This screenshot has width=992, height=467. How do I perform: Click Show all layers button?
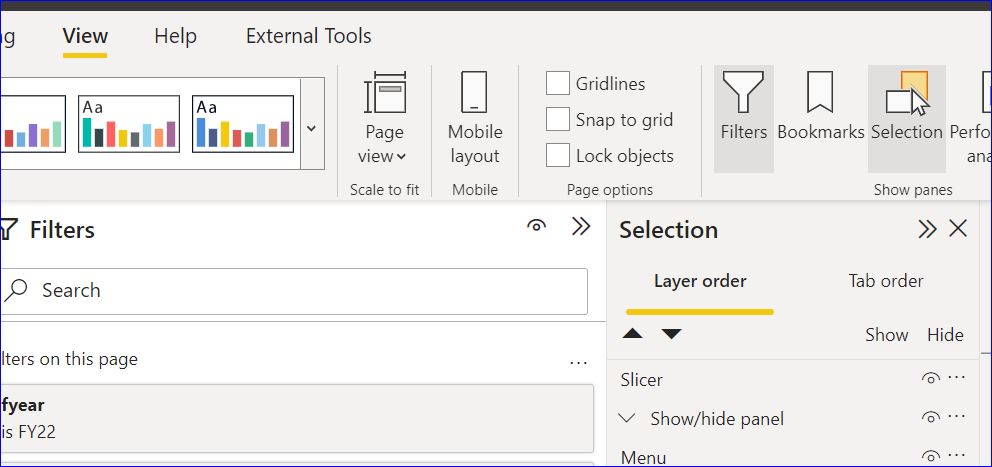pyautogui.click(x=886, y=335)
